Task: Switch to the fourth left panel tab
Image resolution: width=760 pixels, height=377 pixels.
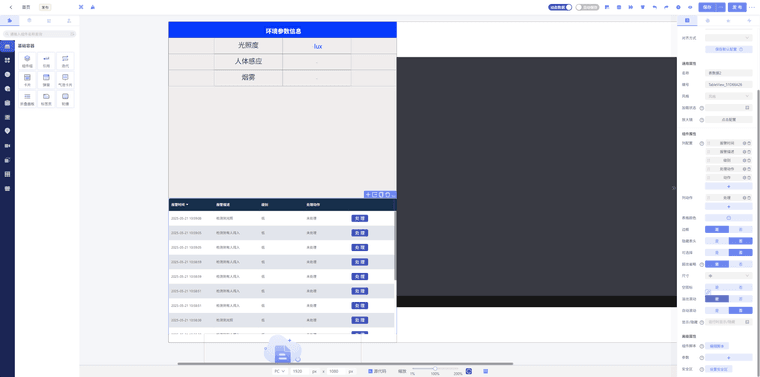Action: coord(69,20)
